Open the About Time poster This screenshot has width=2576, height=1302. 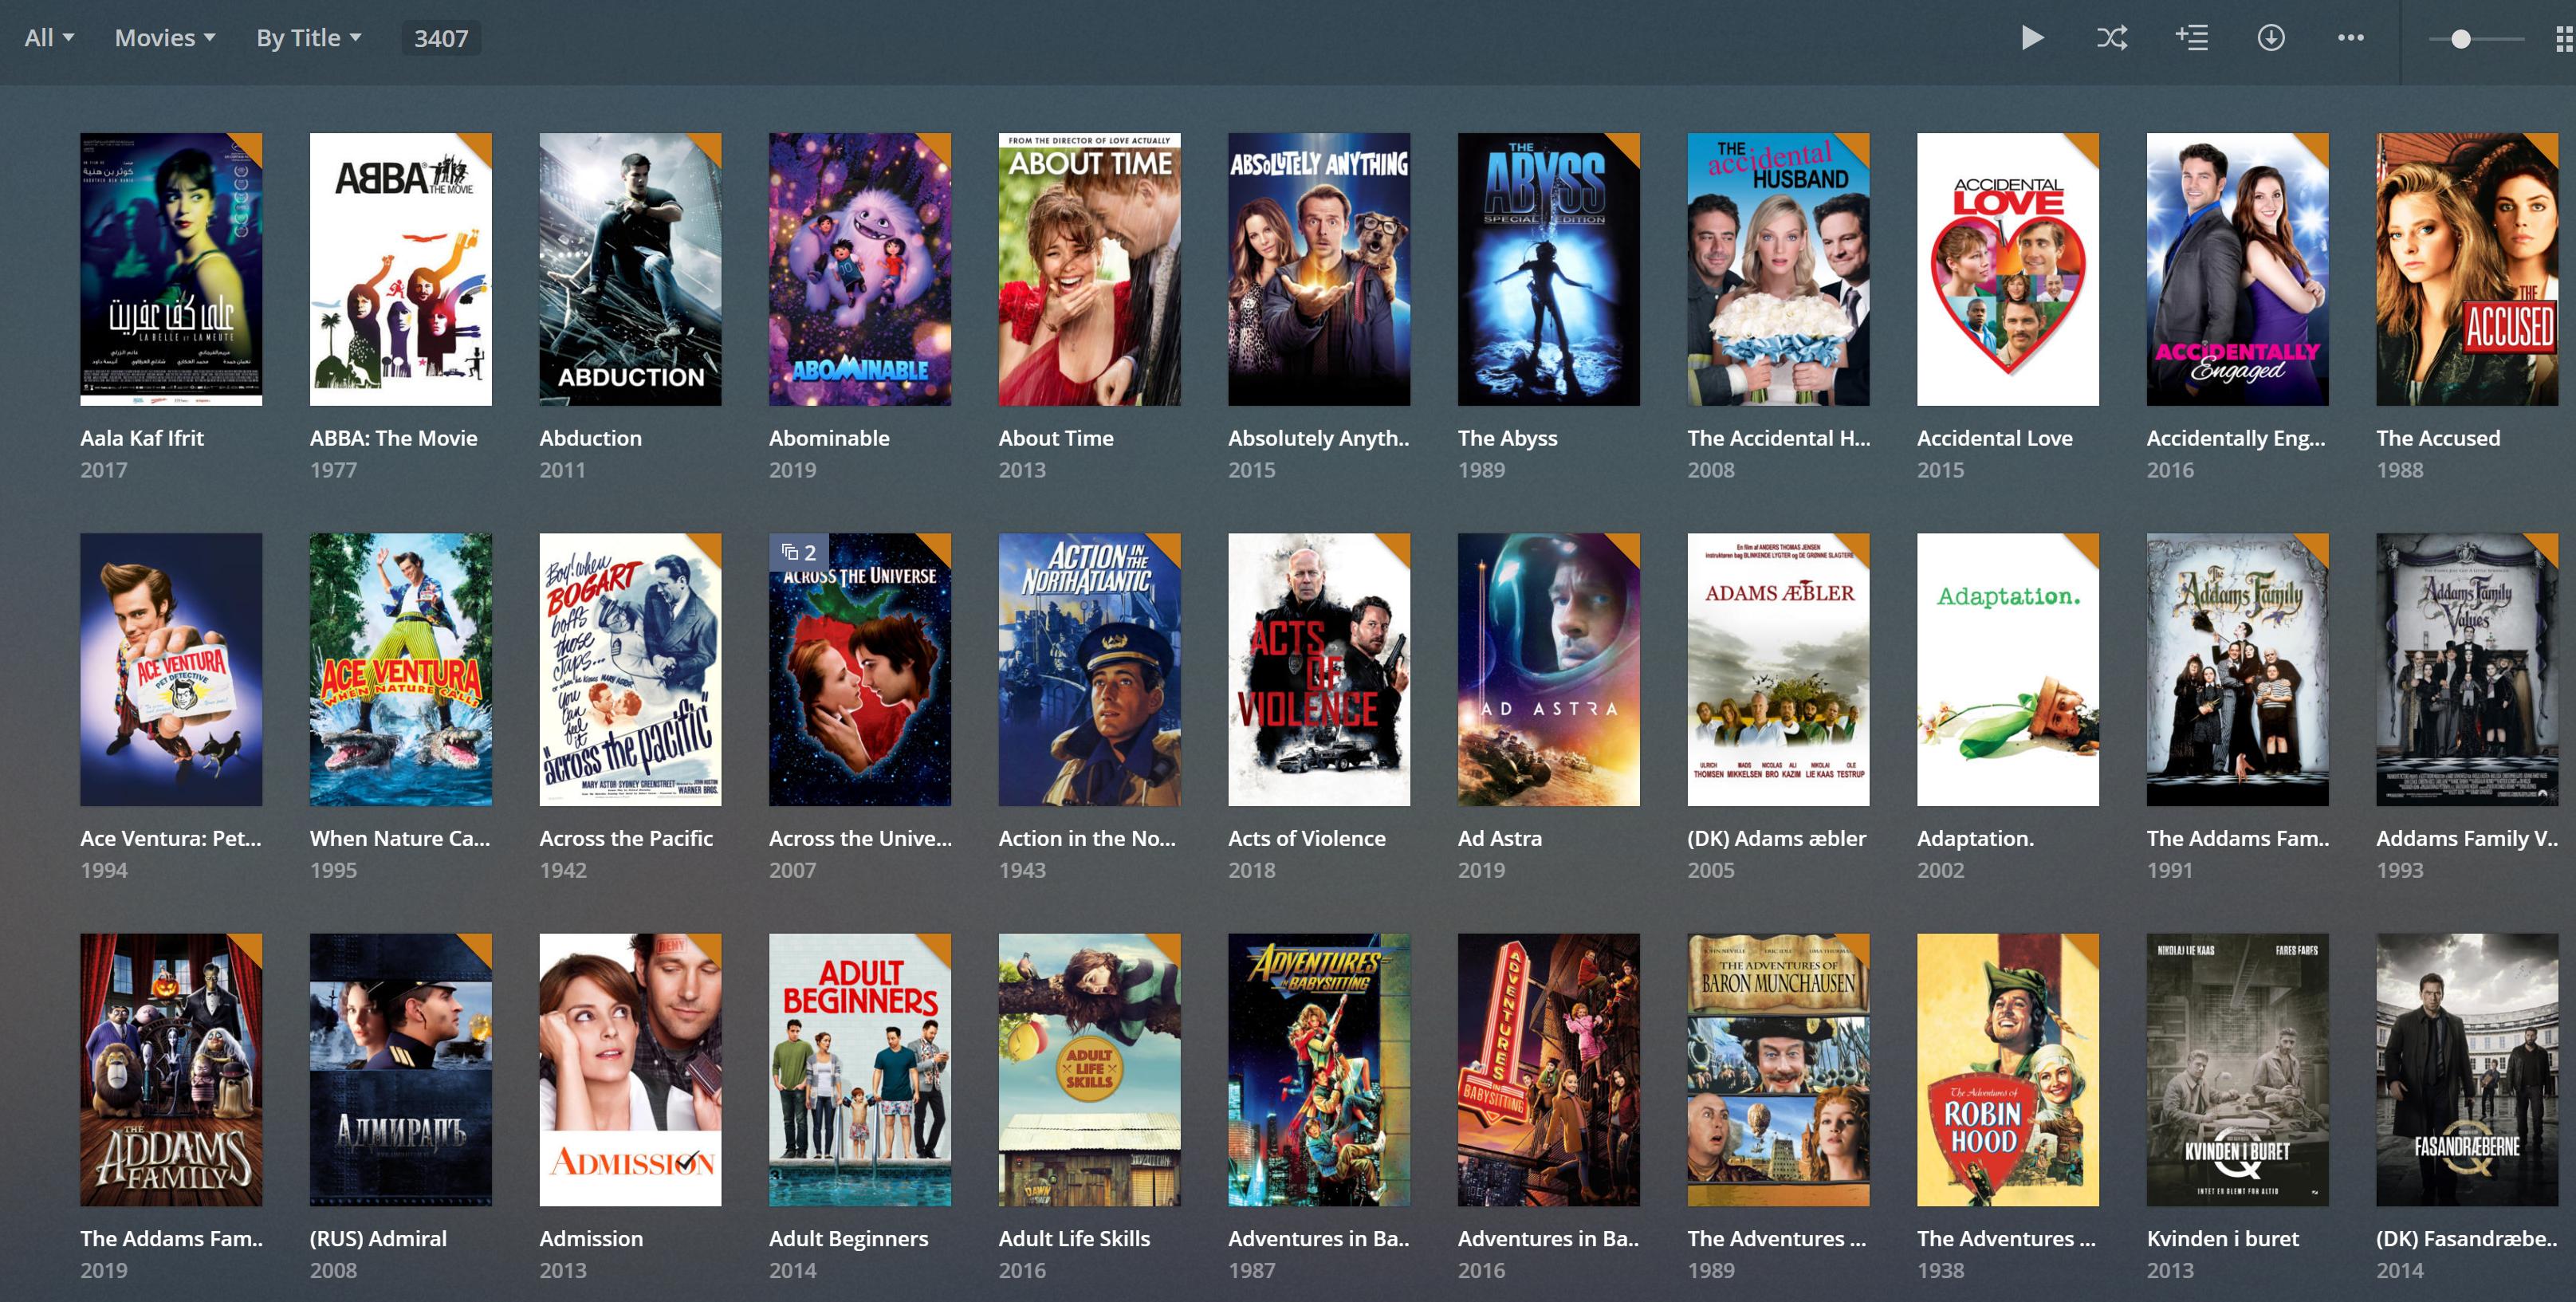[1089, 269]
